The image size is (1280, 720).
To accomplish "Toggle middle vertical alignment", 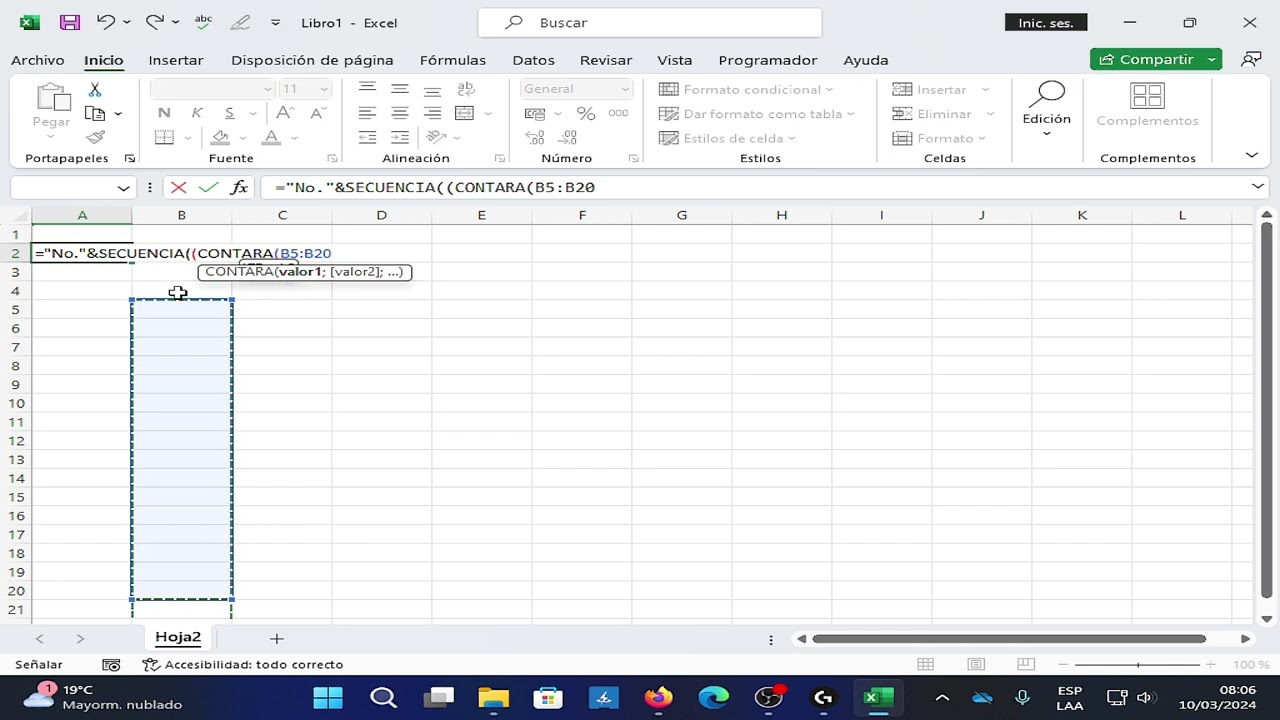I will [x=400, y=89].
